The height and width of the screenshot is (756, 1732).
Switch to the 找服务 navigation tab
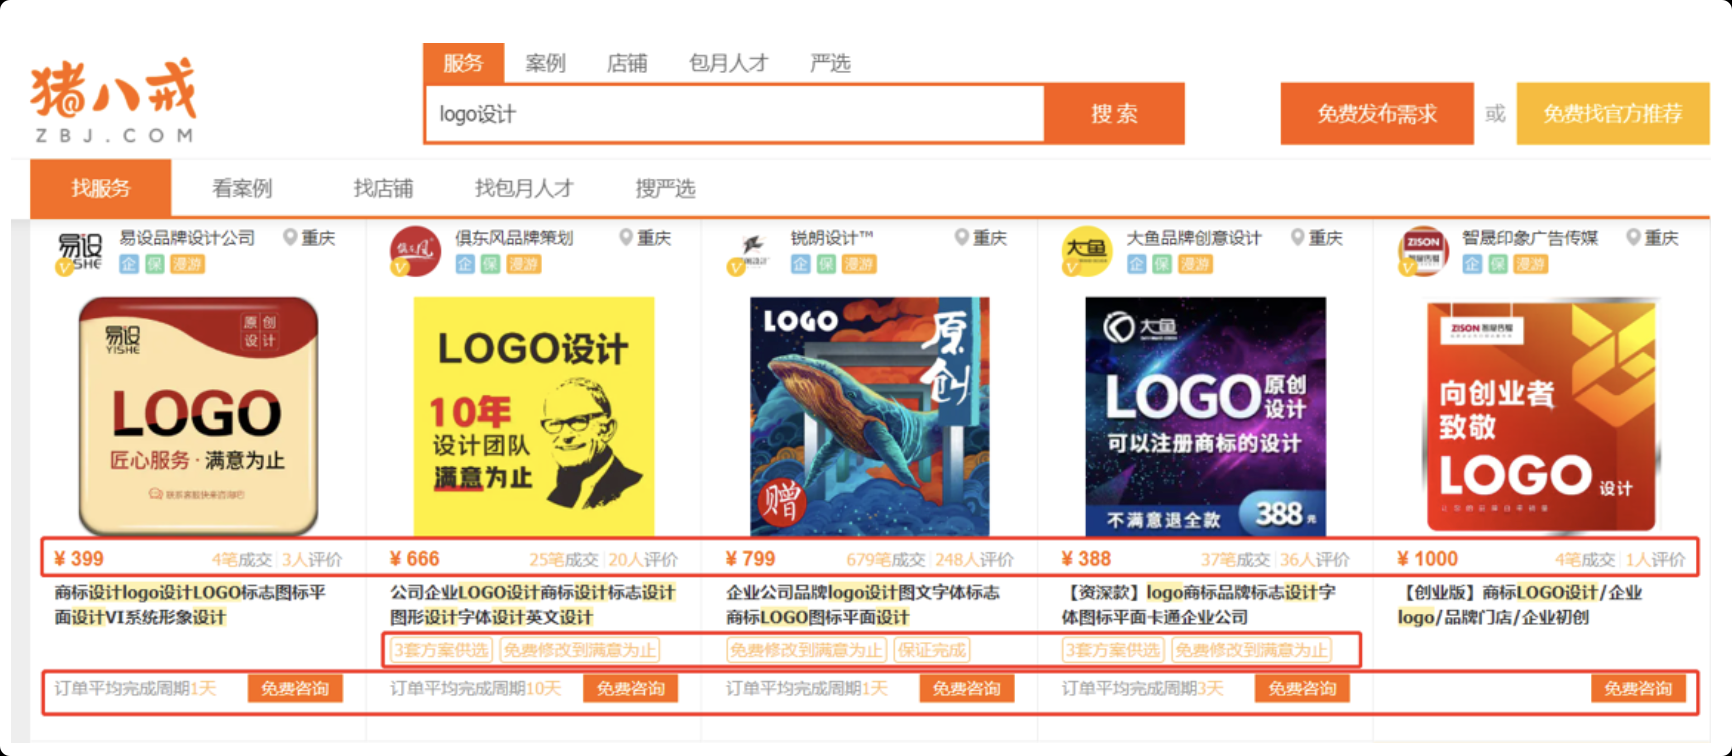point(100,188)
